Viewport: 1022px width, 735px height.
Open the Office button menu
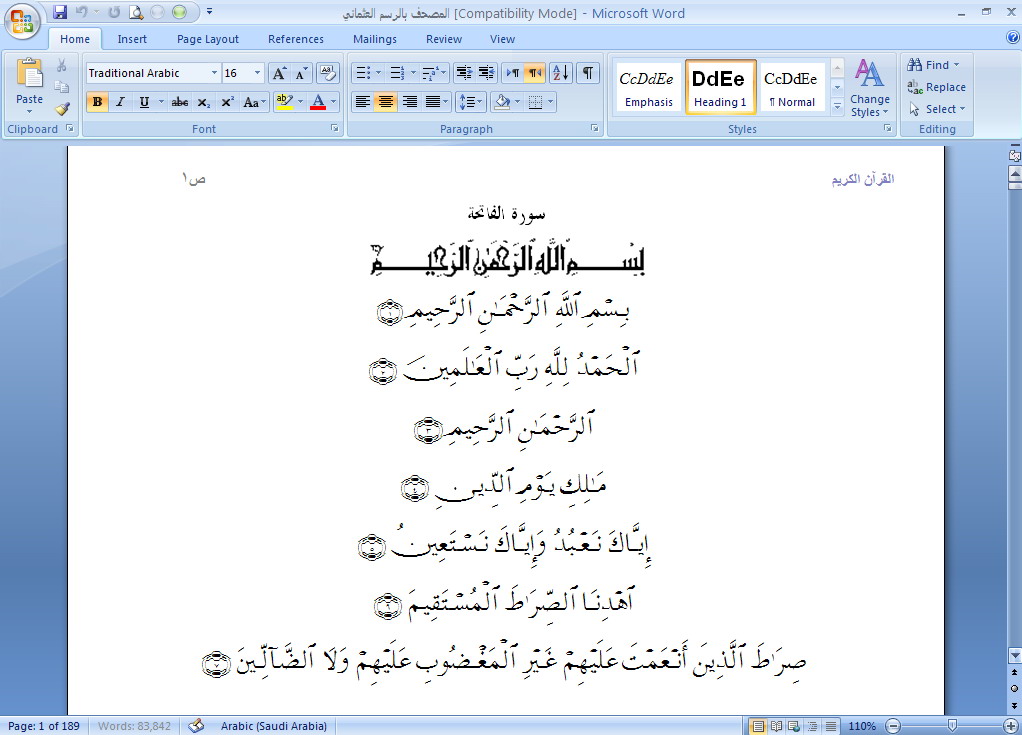click(x=22, y=22)
